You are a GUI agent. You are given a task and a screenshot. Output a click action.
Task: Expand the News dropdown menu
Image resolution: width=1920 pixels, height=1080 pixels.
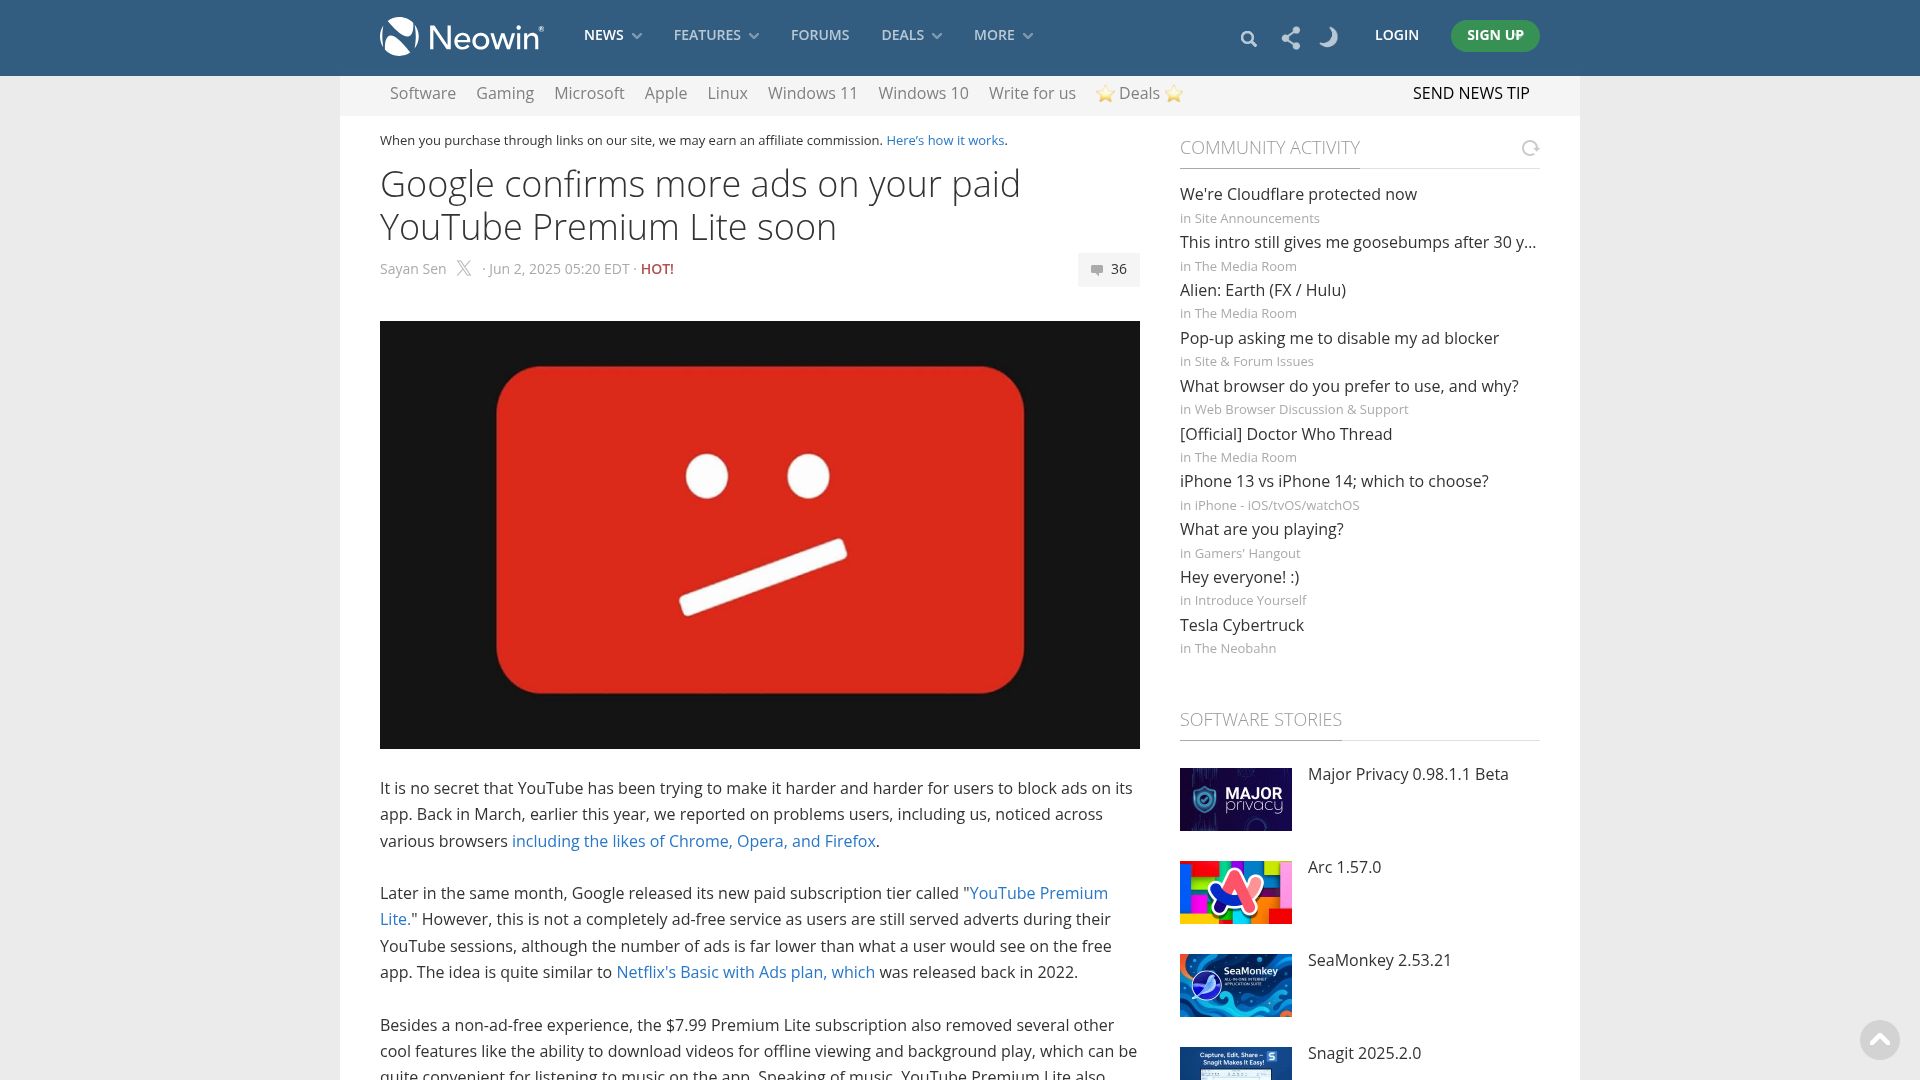613,35
